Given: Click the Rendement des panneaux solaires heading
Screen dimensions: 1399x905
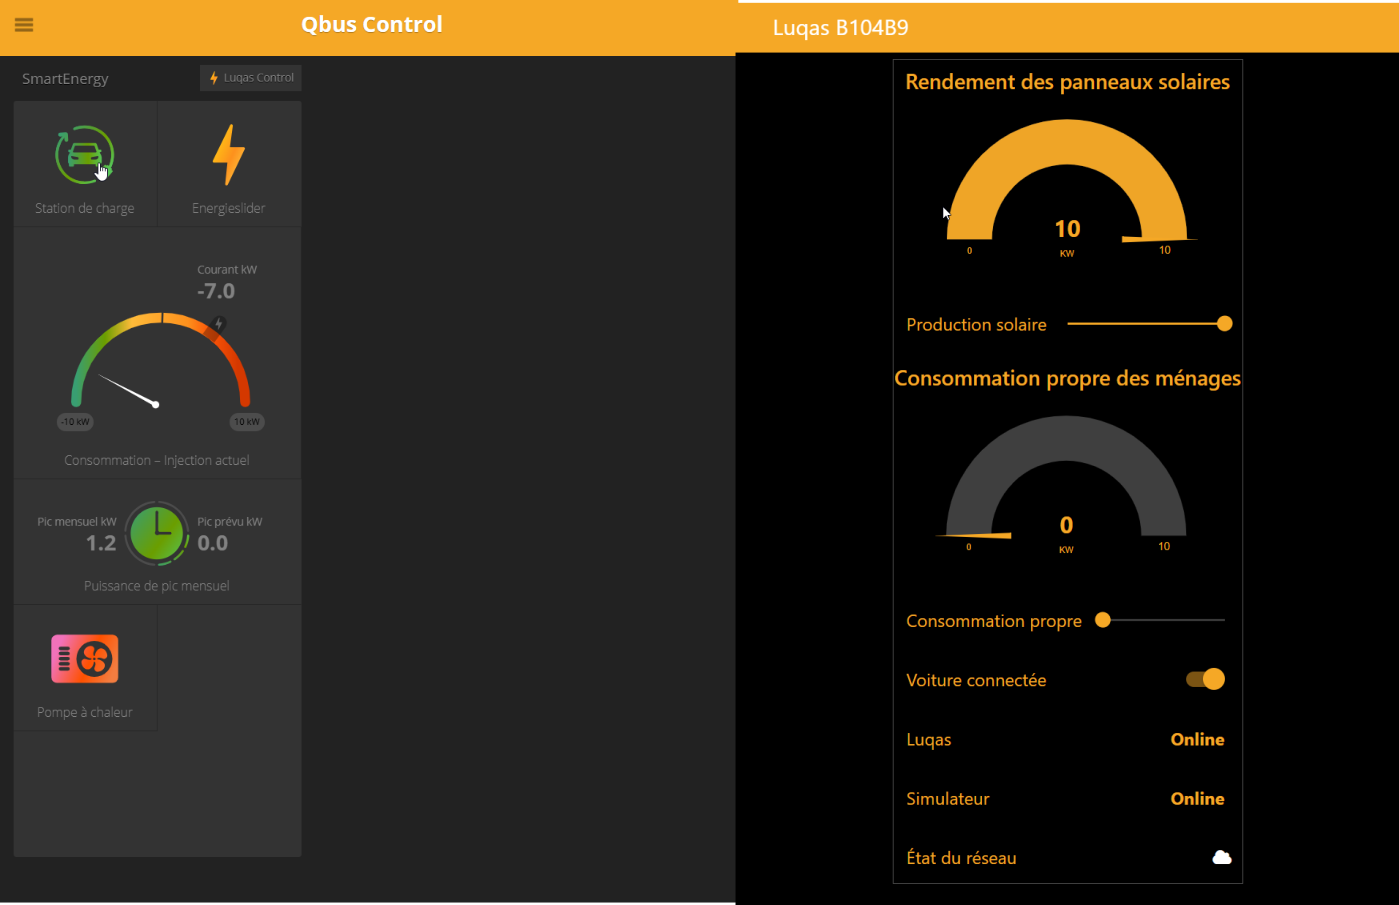Looking at the screenshot, I should point(1067,82).
